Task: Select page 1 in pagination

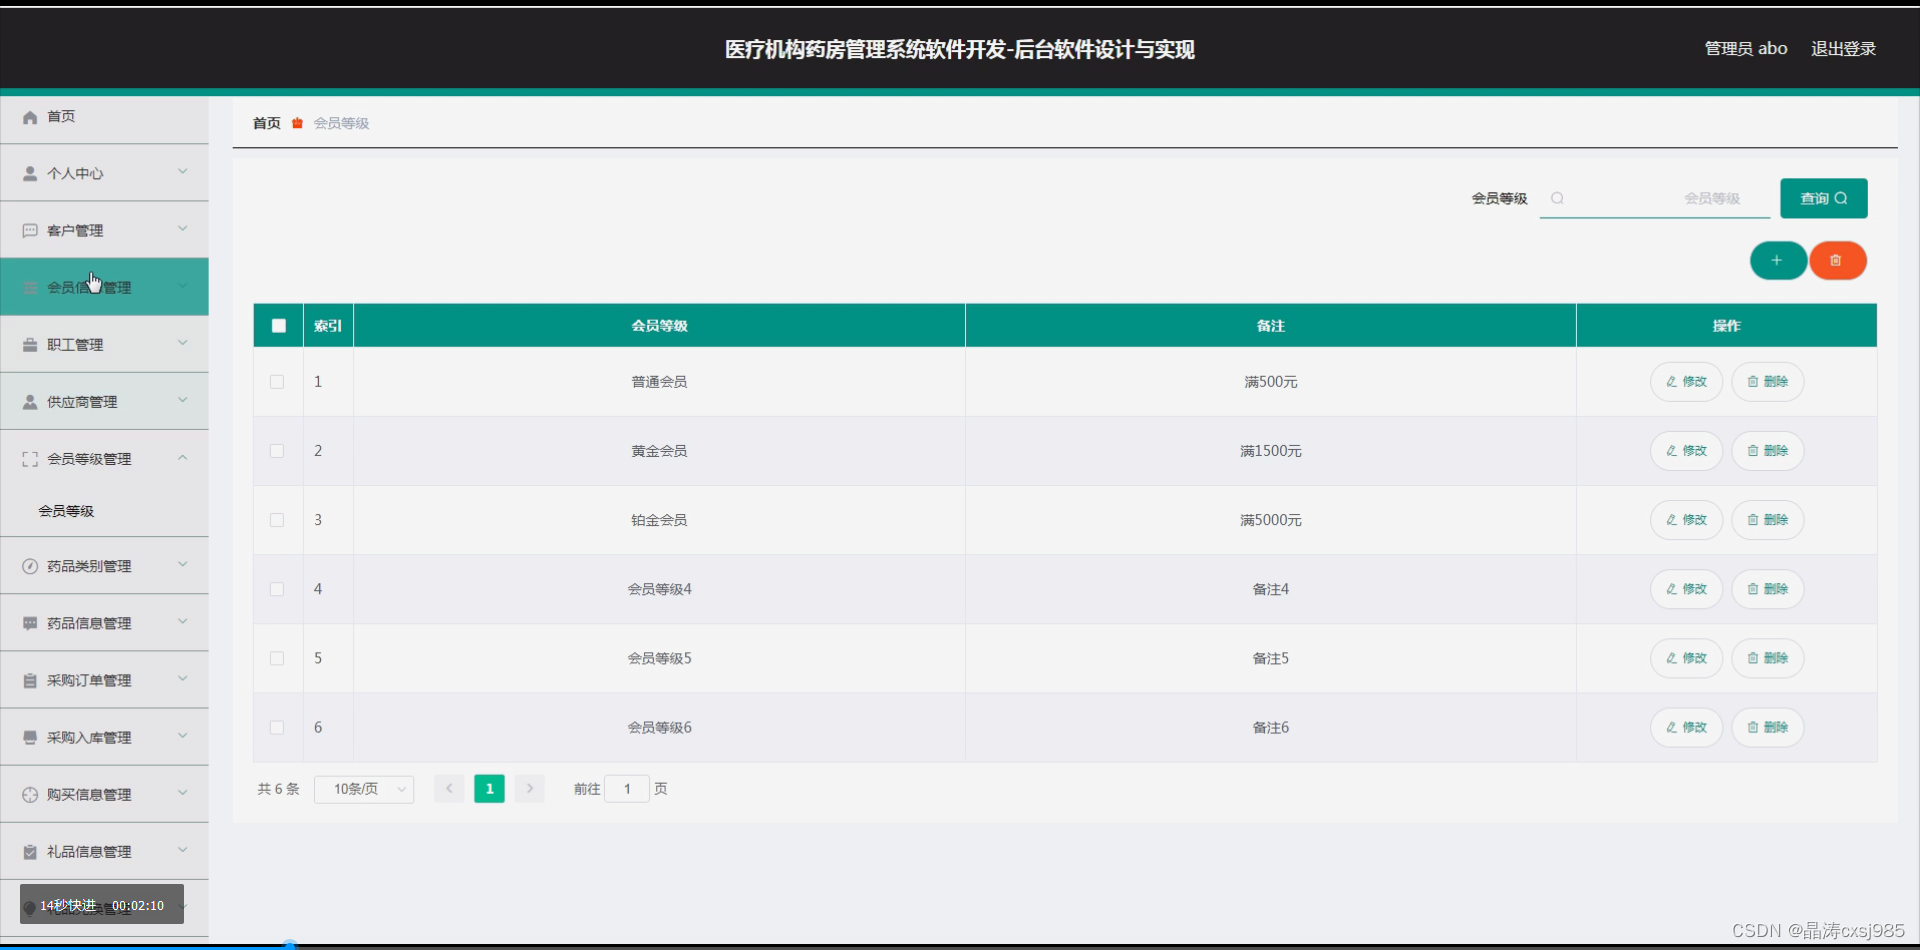Action: coord(489,789)
